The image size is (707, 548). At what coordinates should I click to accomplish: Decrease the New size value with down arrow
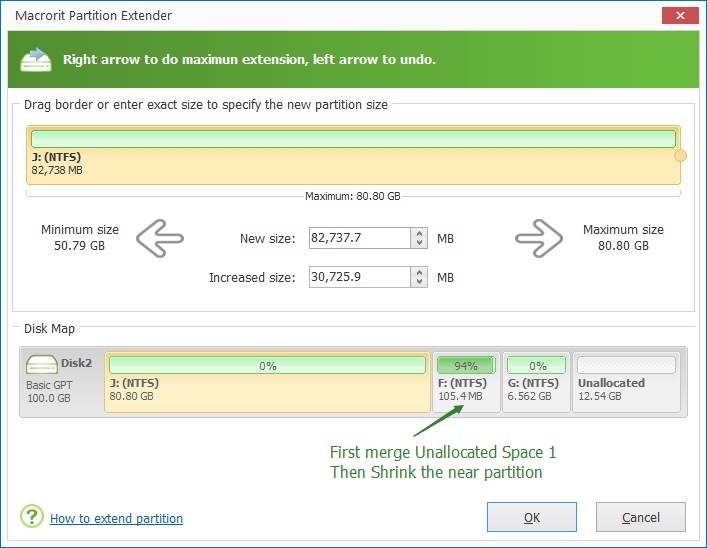(419, 243)
